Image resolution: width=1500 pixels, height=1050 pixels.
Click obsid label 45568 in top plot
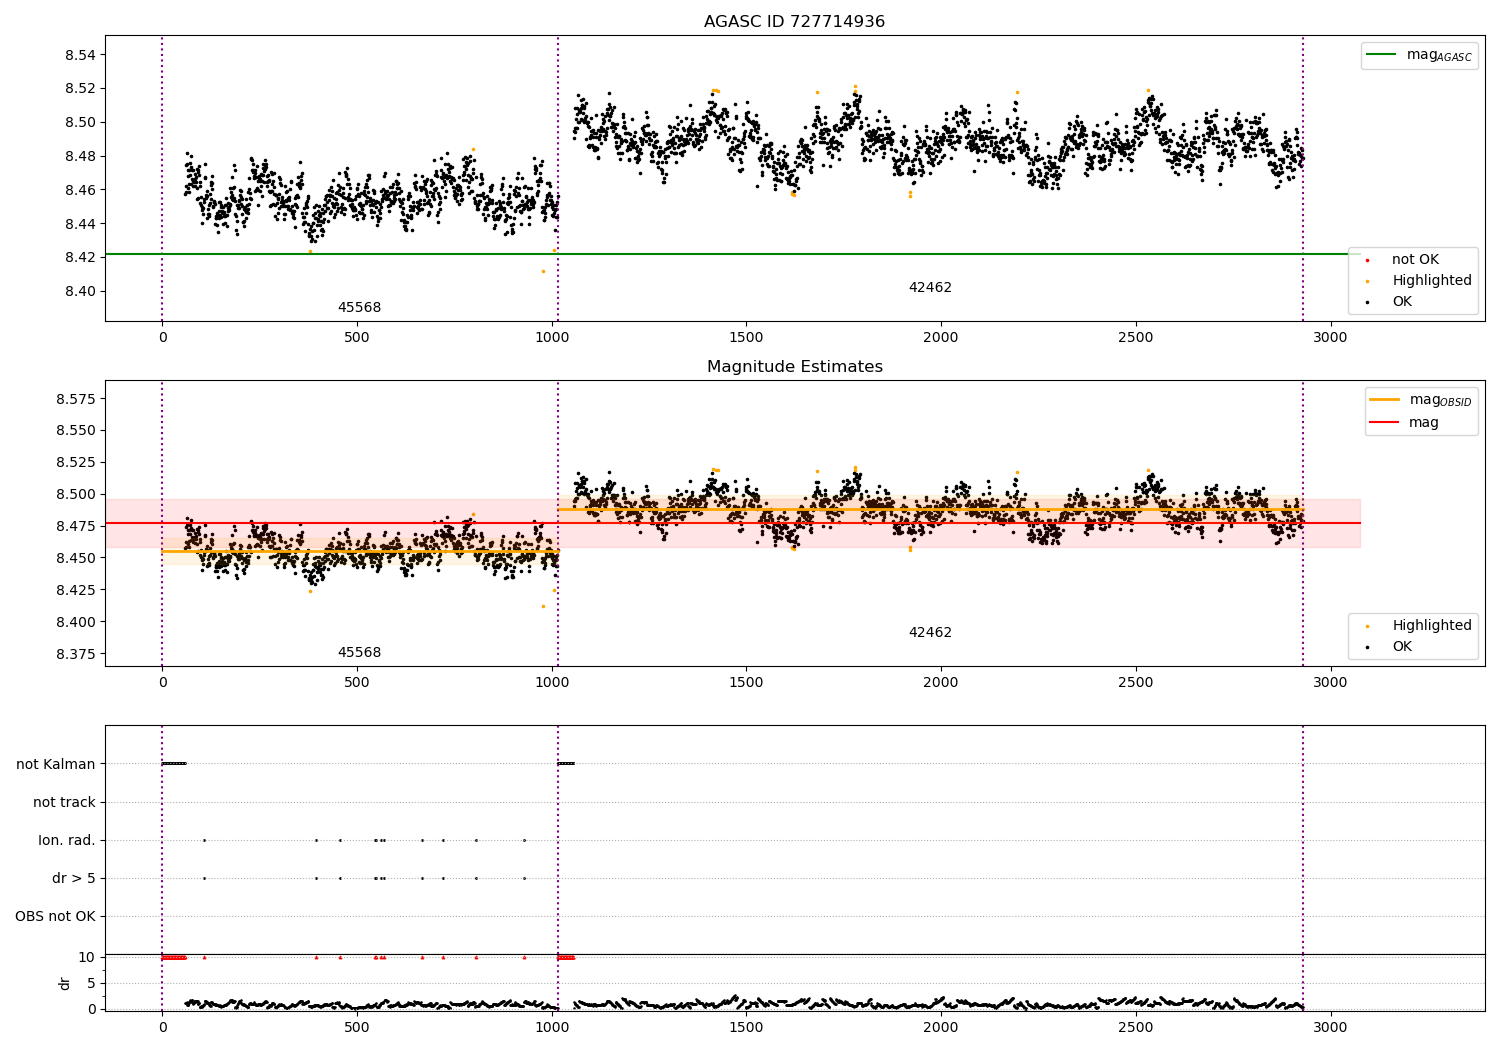coord(359,308)
